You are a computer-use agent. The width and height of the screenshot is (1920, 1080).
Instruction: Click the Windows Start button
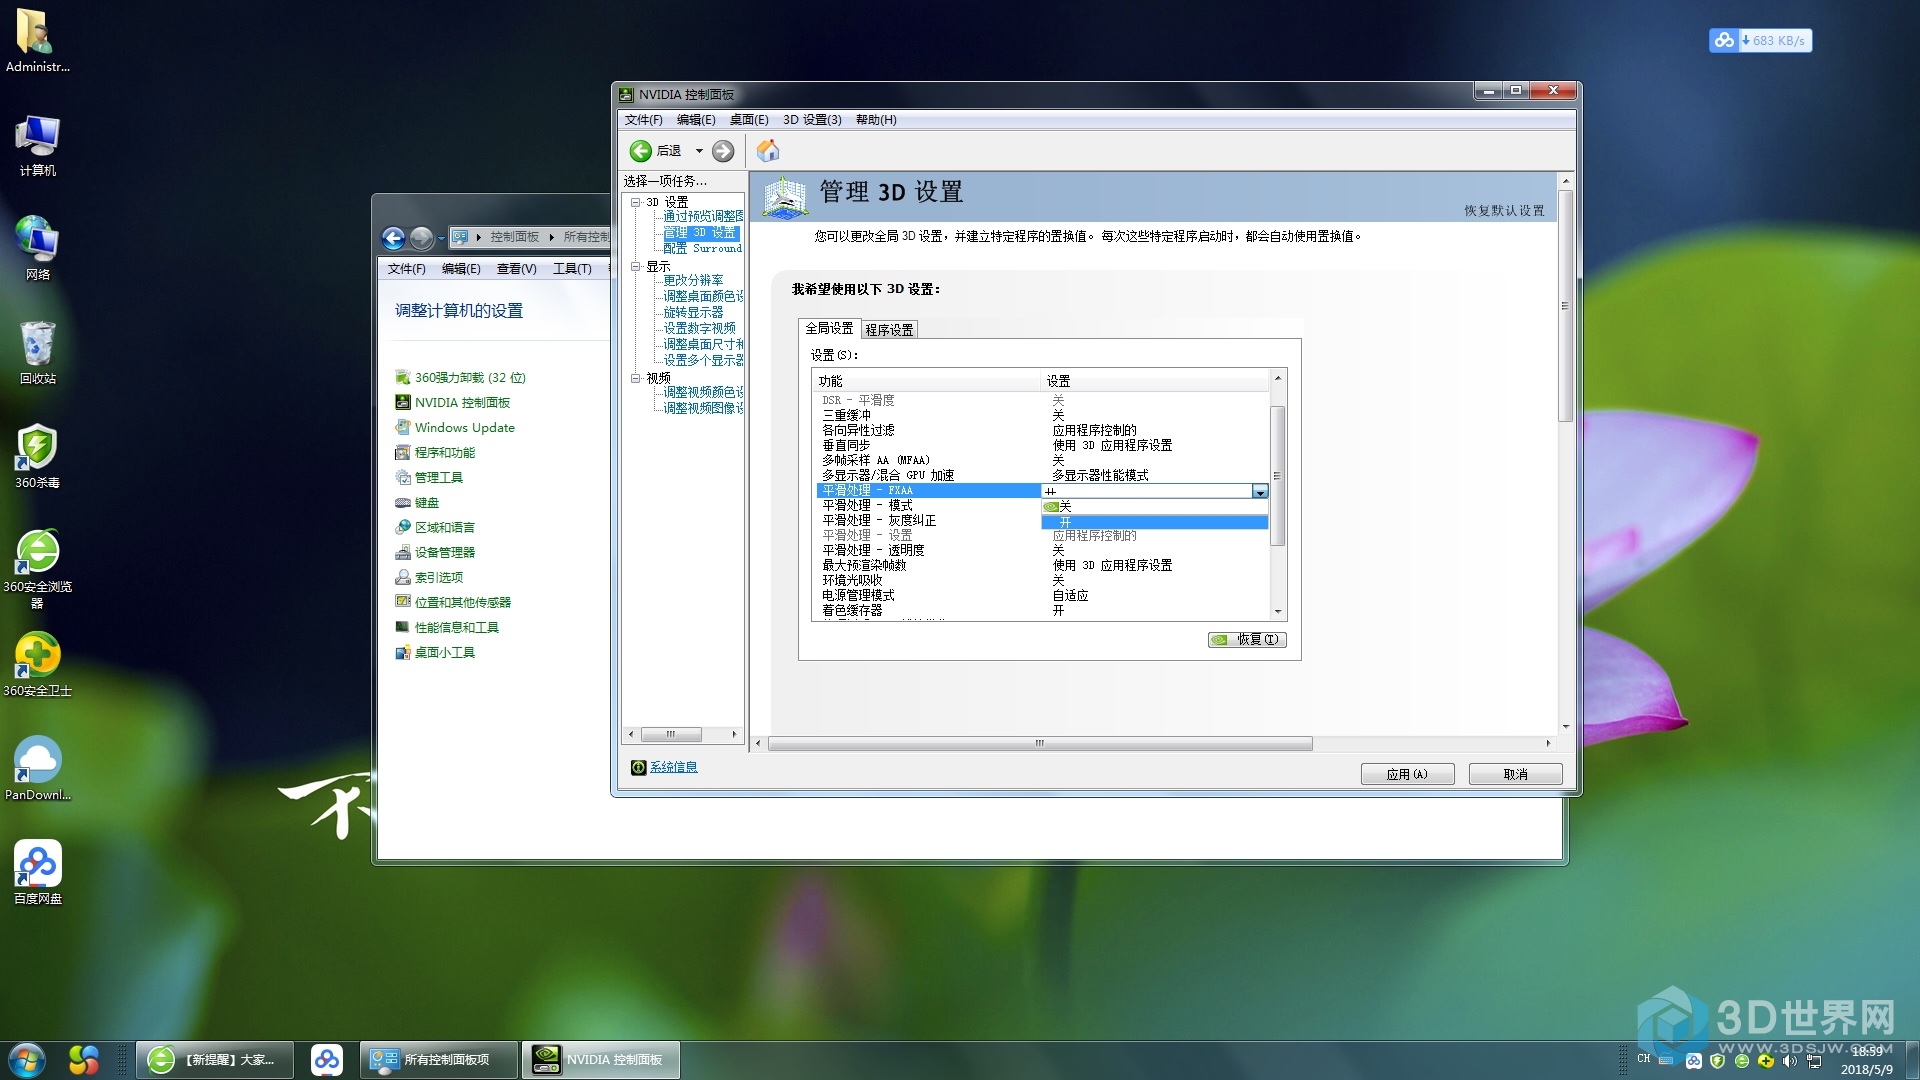click(27, 1060)
